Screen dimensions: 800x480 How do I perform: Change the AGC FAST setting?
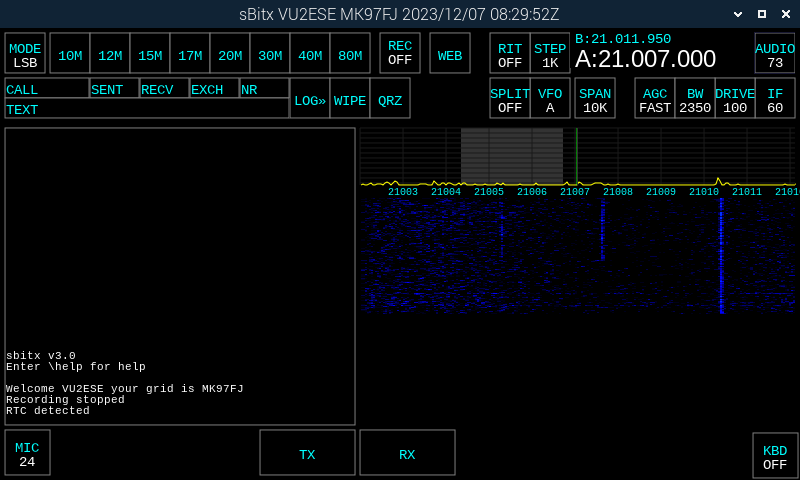[655, 98]
